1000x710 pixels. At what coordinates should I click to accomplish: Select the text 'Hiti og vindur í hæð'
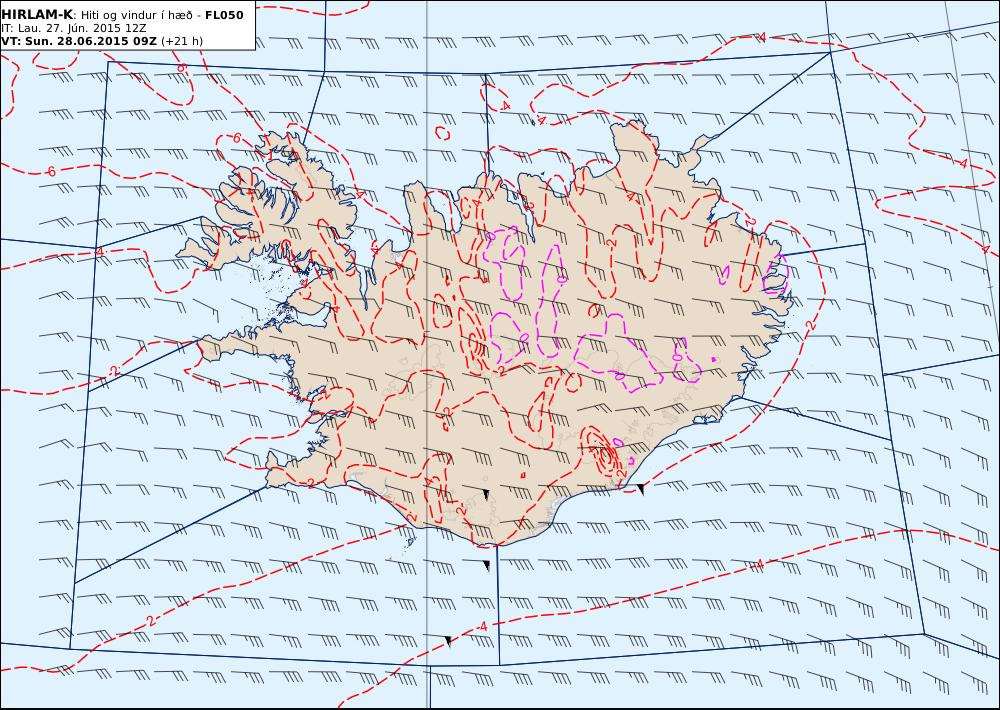click(x=136, y=15)
